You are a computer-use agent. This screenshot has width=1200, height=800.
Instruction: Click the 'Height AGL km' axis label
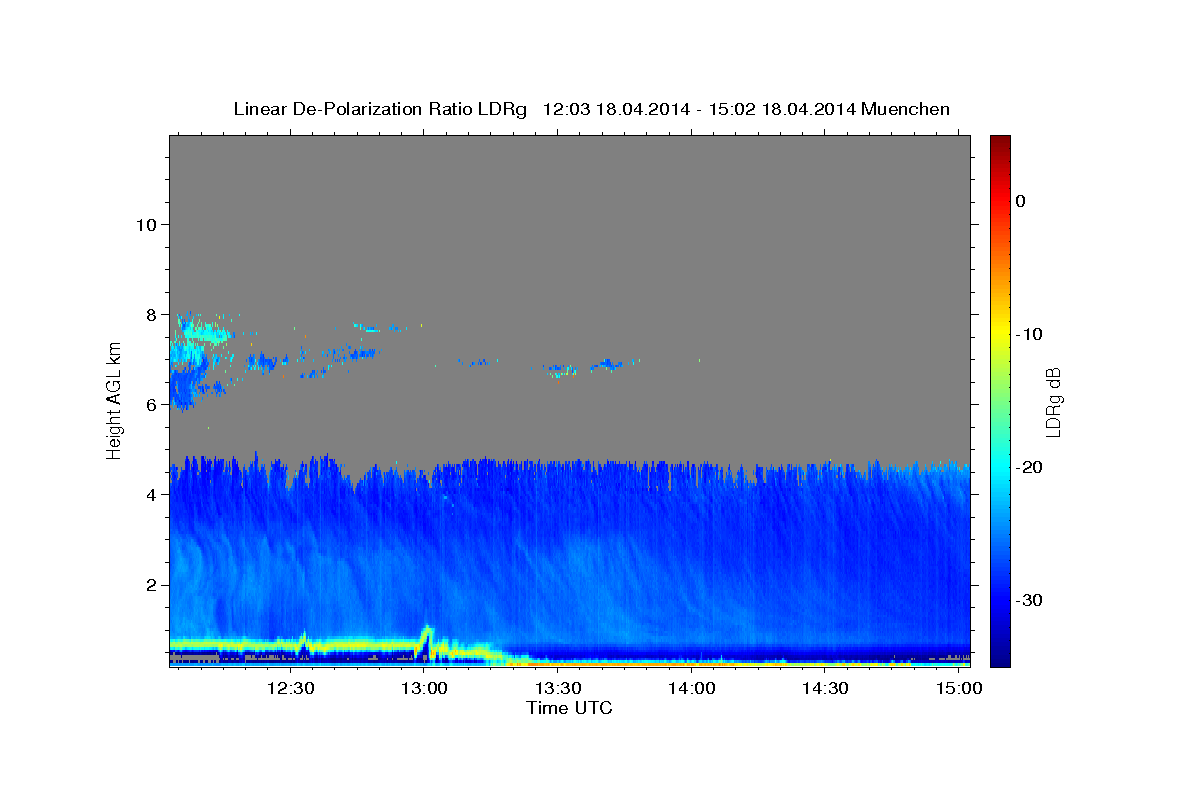click(x=114, y=400)
